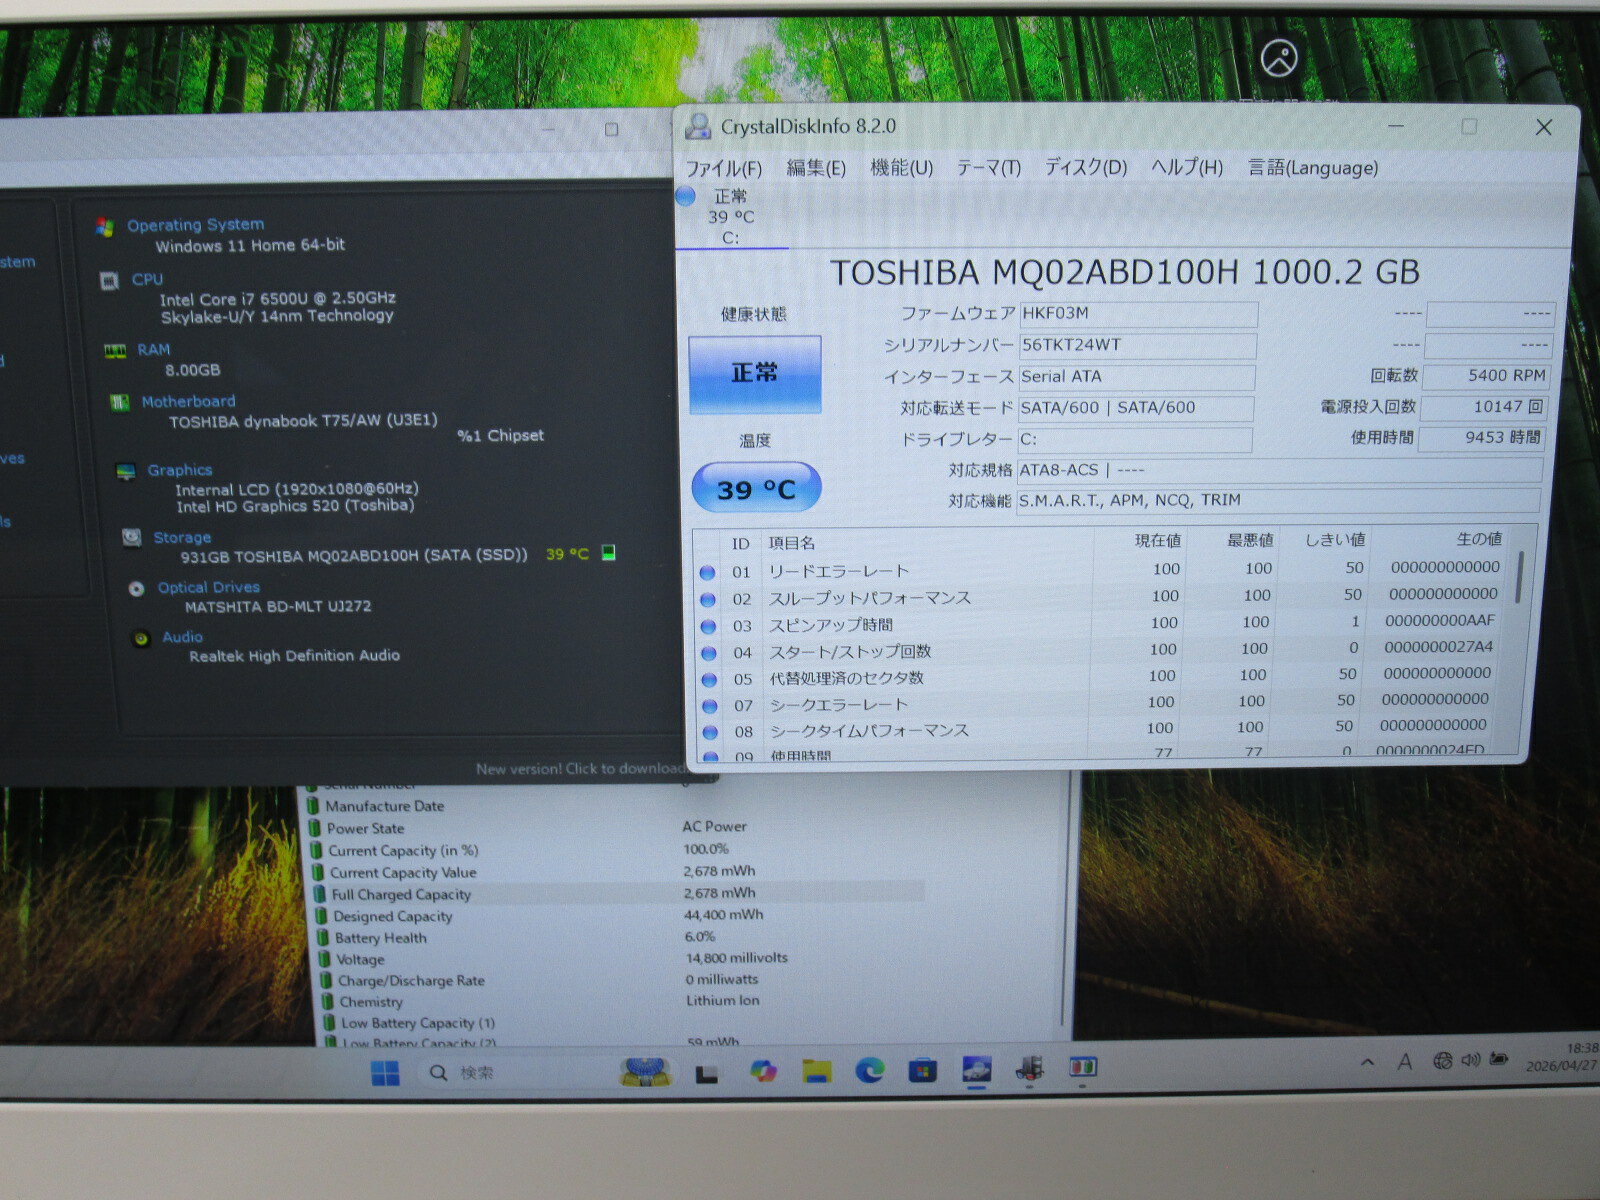Click the blue status dot on row 01
Viewport: 1600px width, 1200px height.
pos(707,573)
